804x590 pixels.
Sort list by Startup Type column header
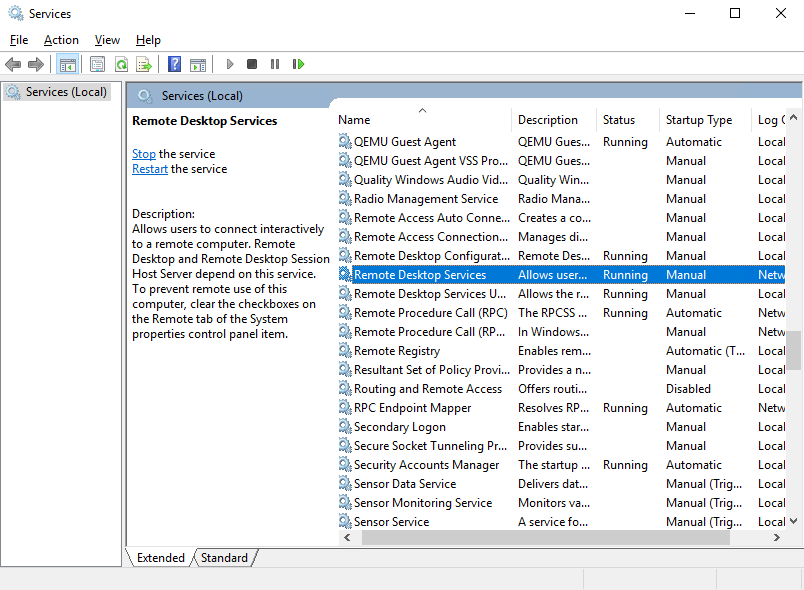pyautogui.click(x=699, y=120)
